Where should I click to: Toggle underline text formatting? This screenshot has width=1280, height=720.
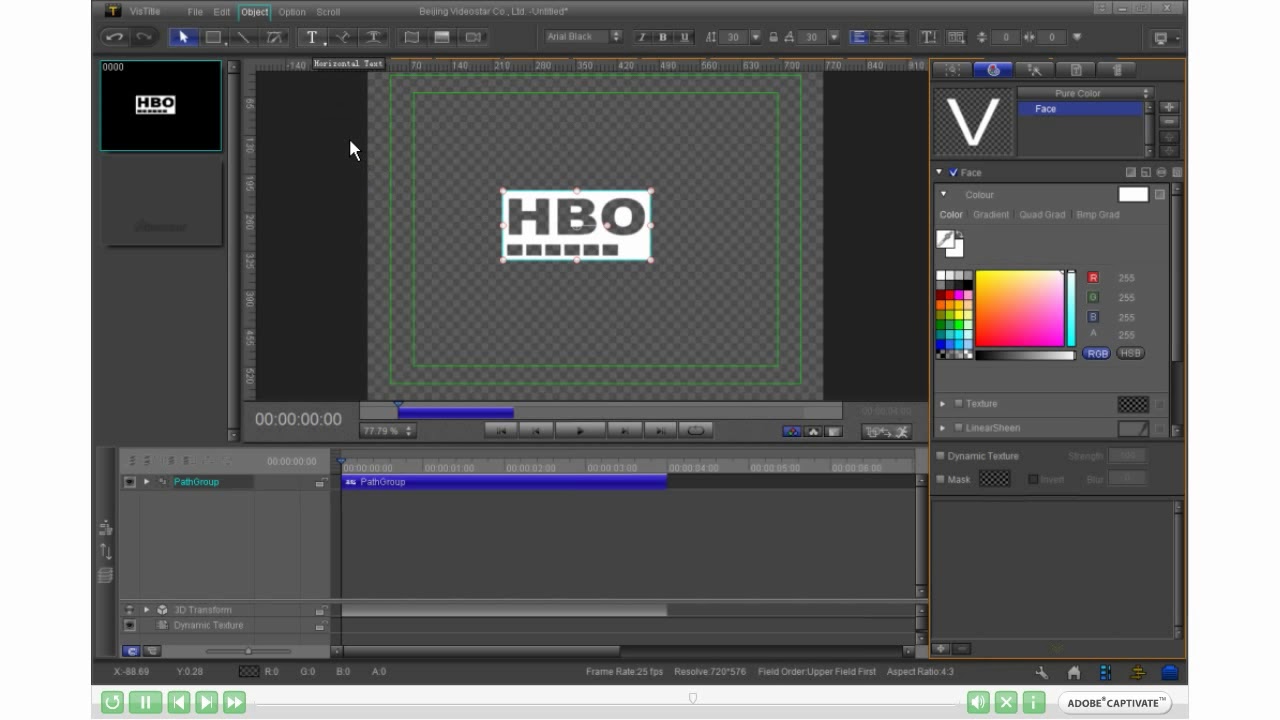tap(683, 37)
